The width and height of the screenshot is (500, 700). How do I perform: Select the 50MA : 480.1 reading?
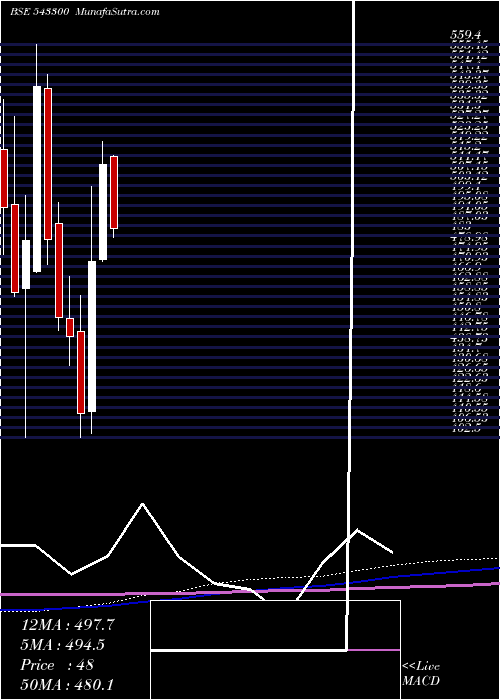[68, 684]
